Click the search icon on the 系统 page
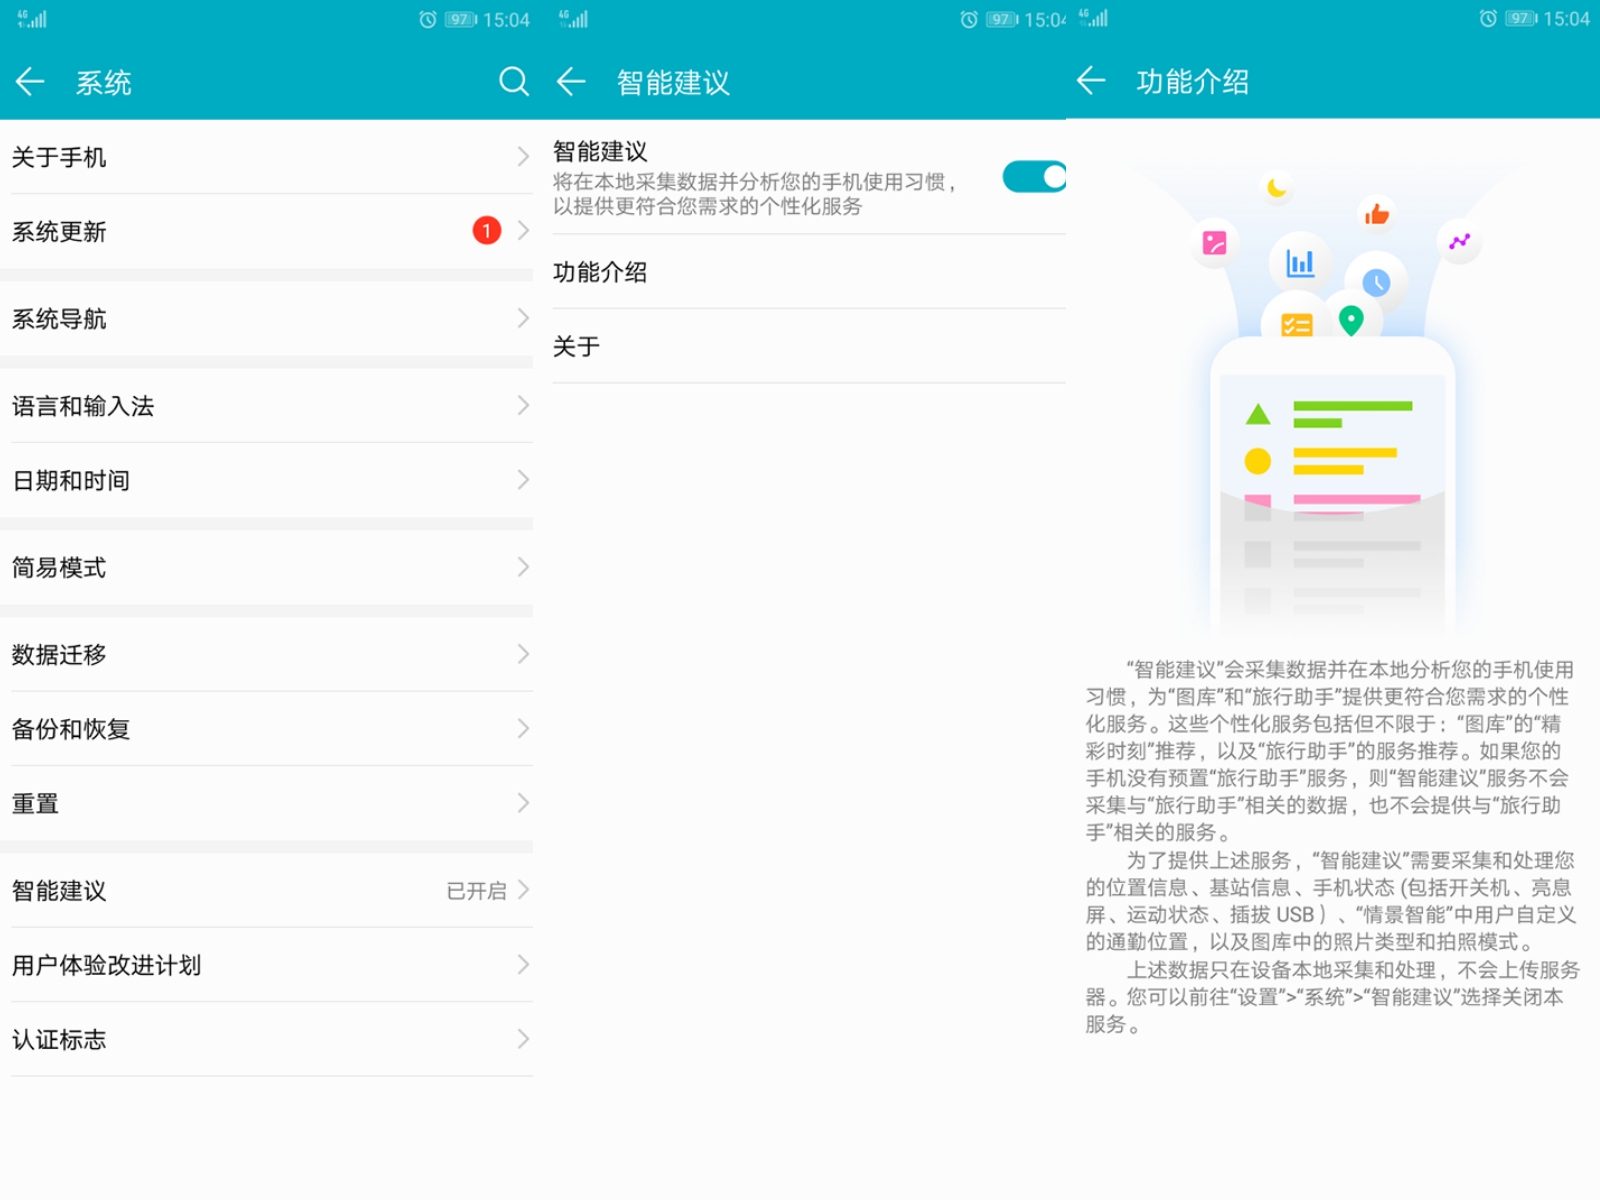This screenshot has width=1600, height=1200. 514,82
